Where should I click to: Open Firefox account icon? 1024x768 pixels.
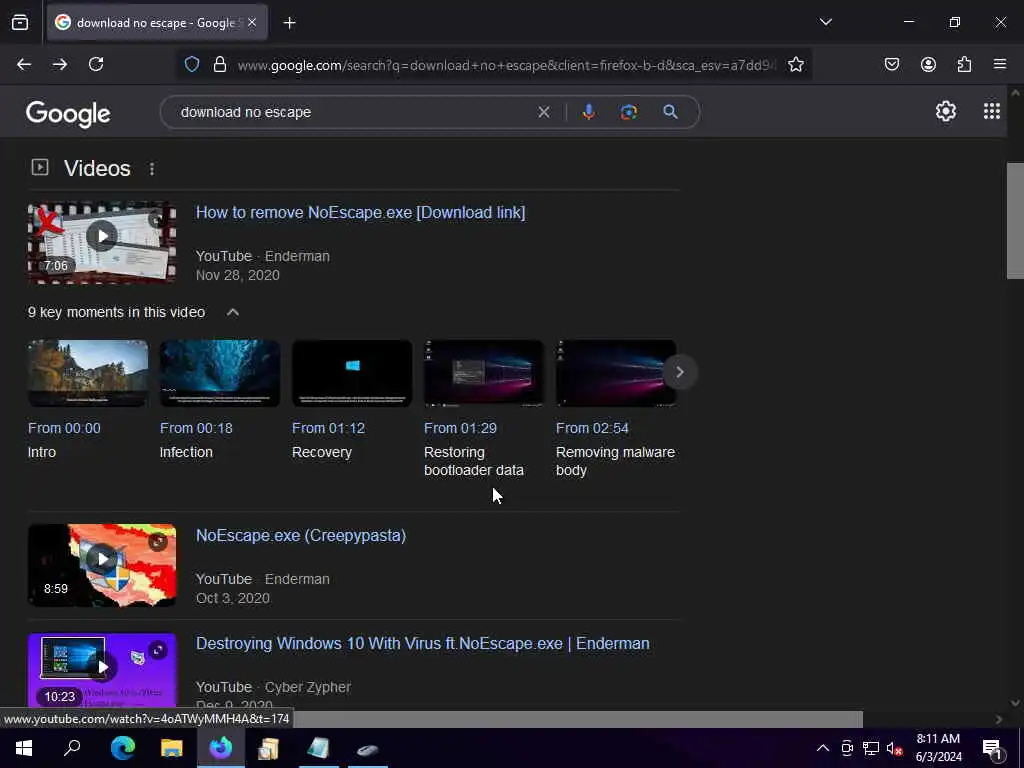pos(928,64)
